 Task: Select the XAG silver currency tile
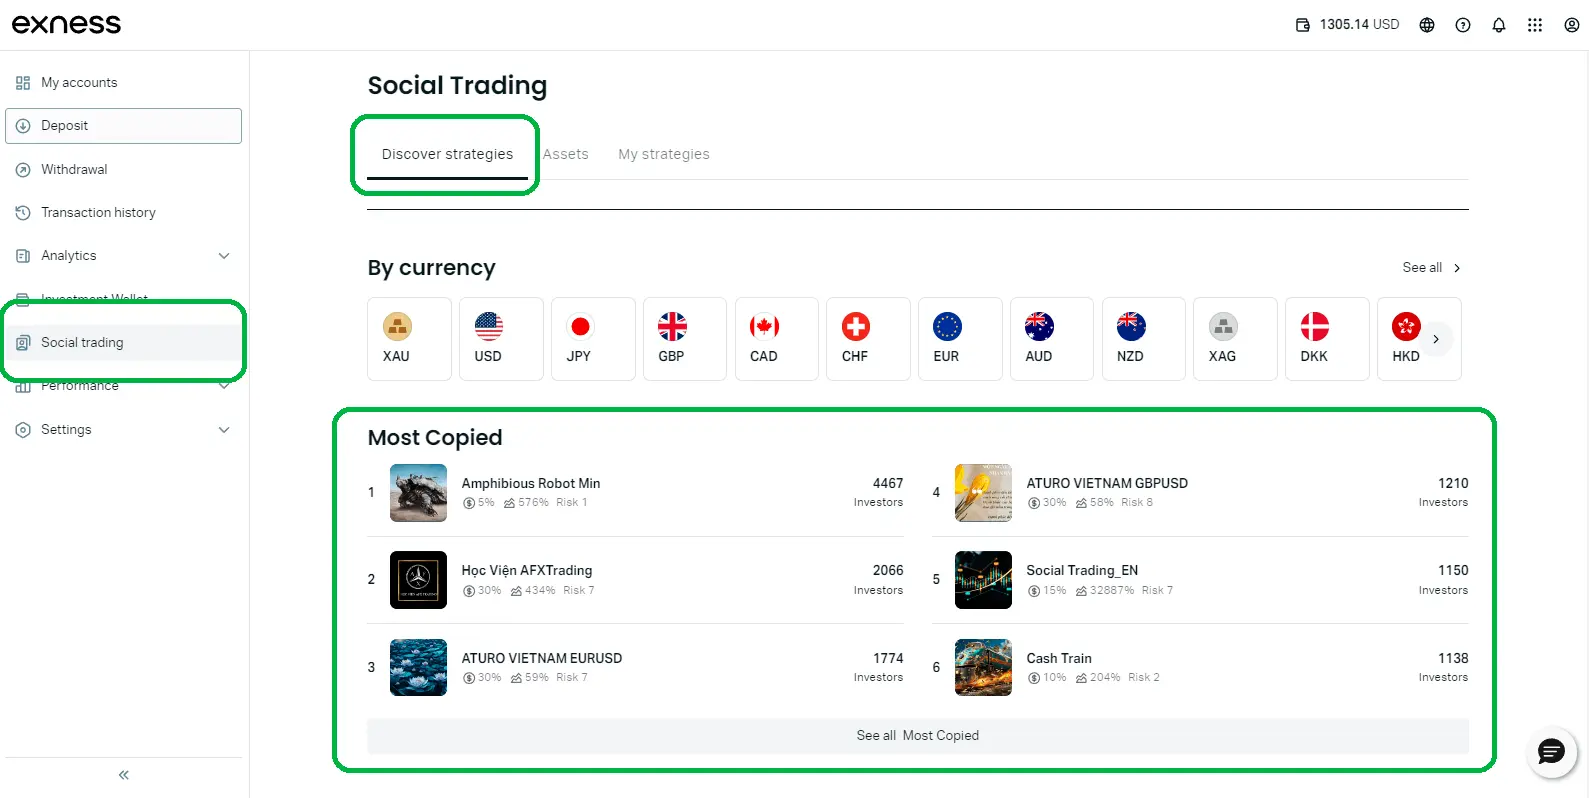(1235, 339)
